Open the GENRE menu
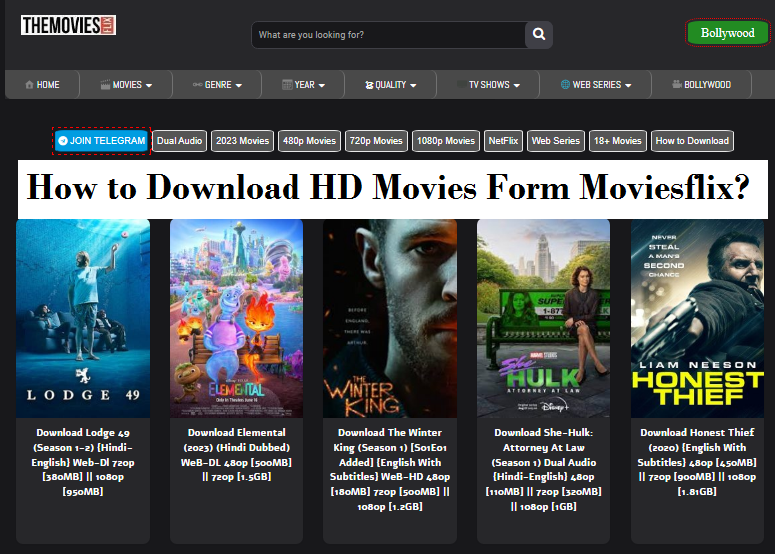The width and height of the screenshot is (775, 554). point(217,85)
